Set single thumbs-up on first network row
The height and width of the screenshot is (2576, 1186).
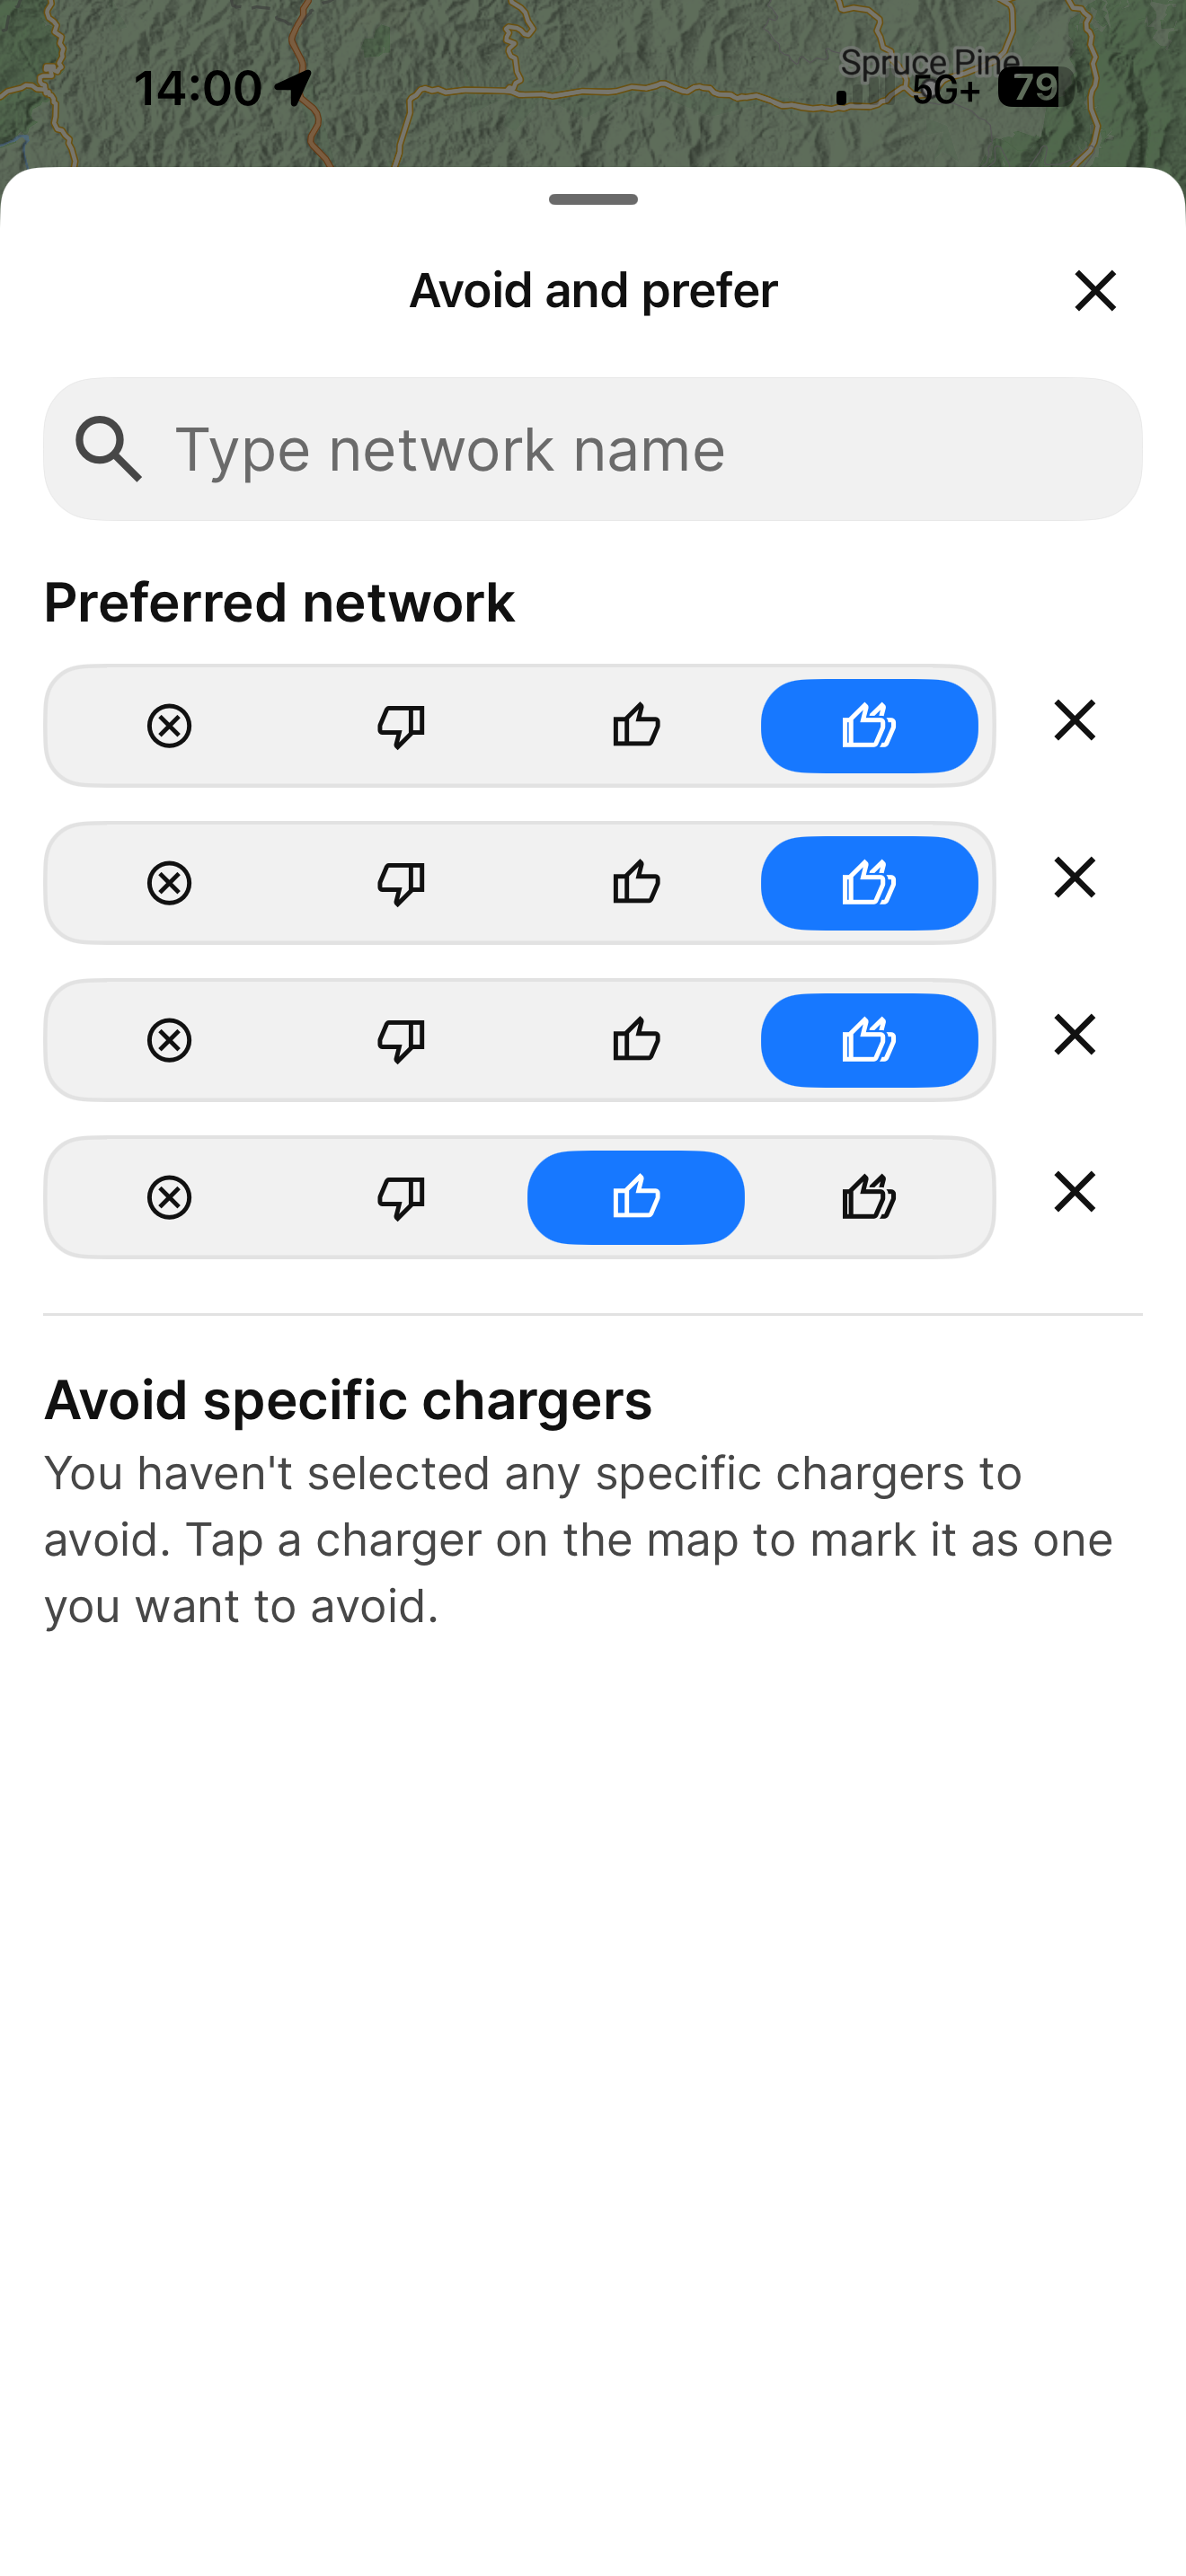tap(636, 726)
